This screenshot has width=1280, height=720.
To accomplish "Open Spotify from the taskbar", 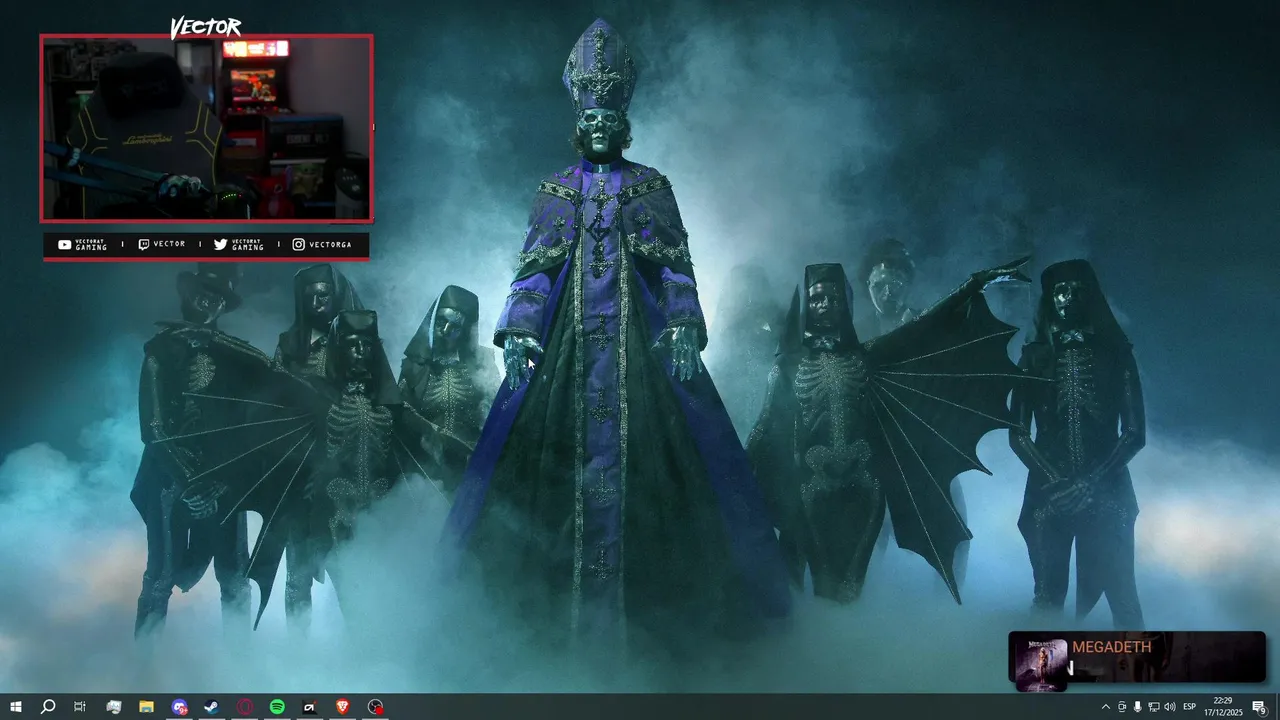I will click(x=277, y=707).
